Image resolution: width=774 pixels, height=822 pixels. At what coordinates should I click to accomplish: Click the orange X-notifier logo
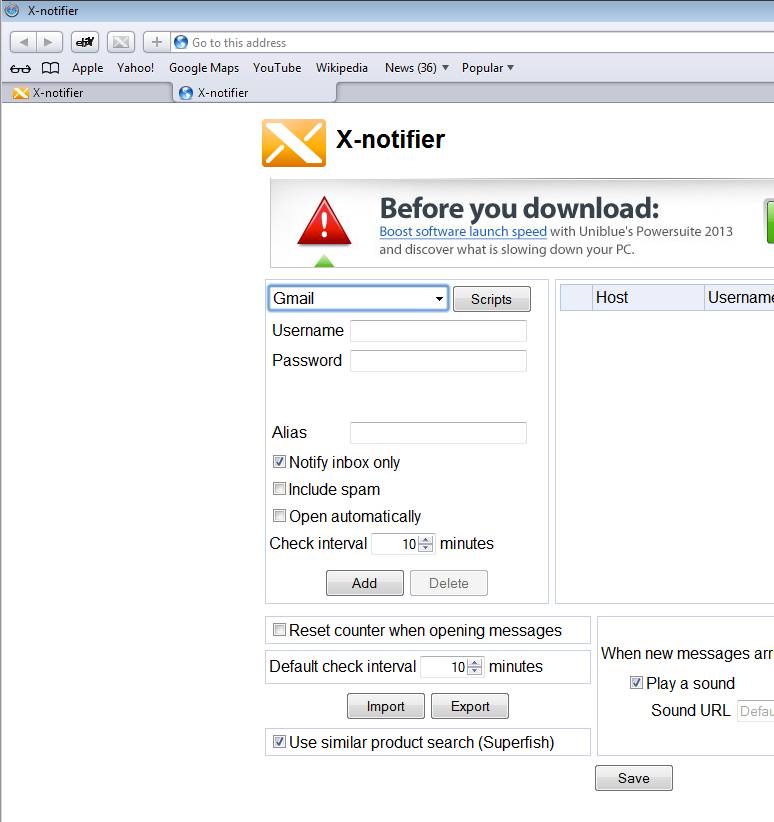294,143
